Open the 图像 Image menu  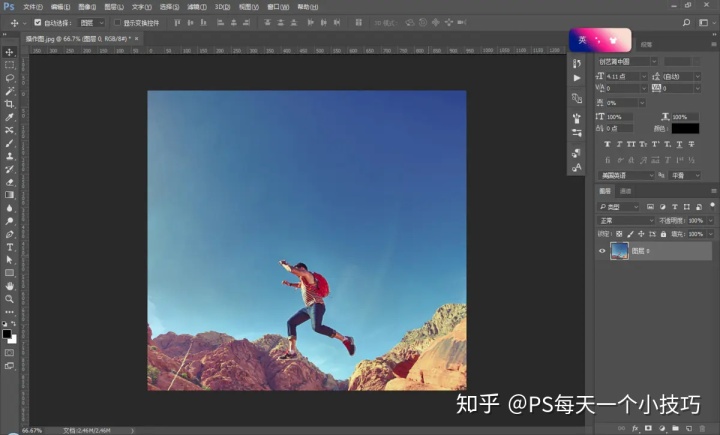tap(87, 7)
